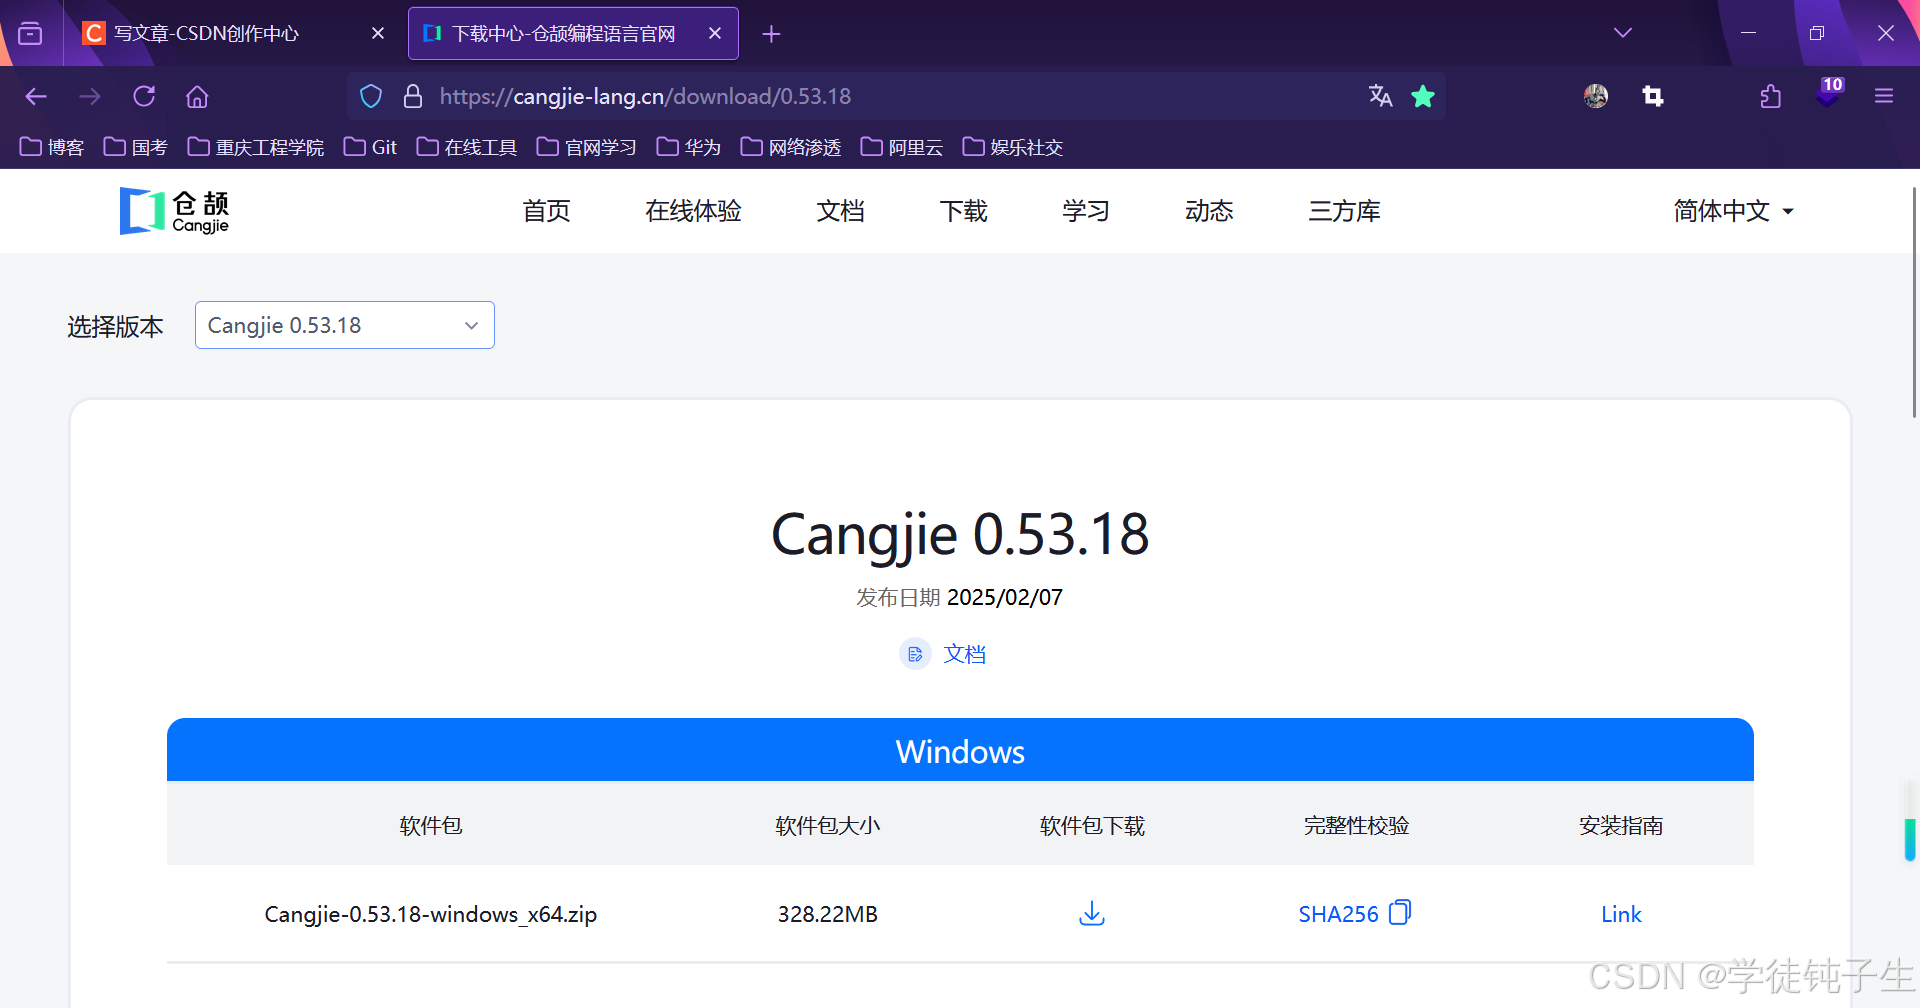Click the 文档 link under release date

click(964, 654)
